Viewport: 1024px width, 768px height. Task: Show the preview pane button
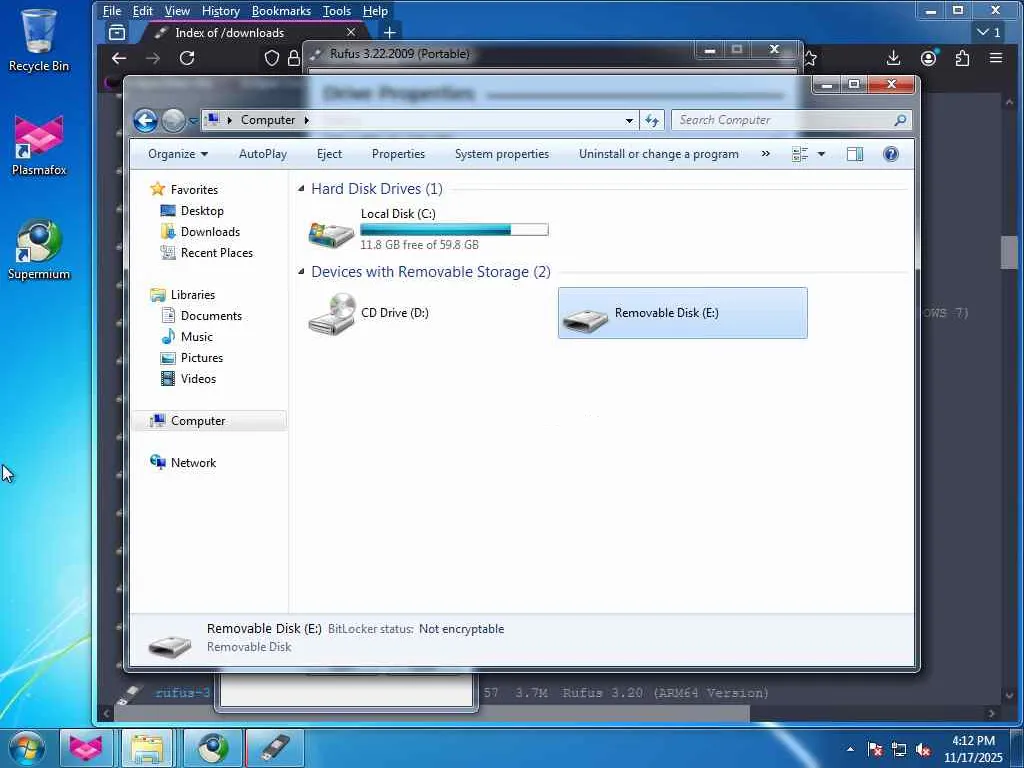click(855, 154)
